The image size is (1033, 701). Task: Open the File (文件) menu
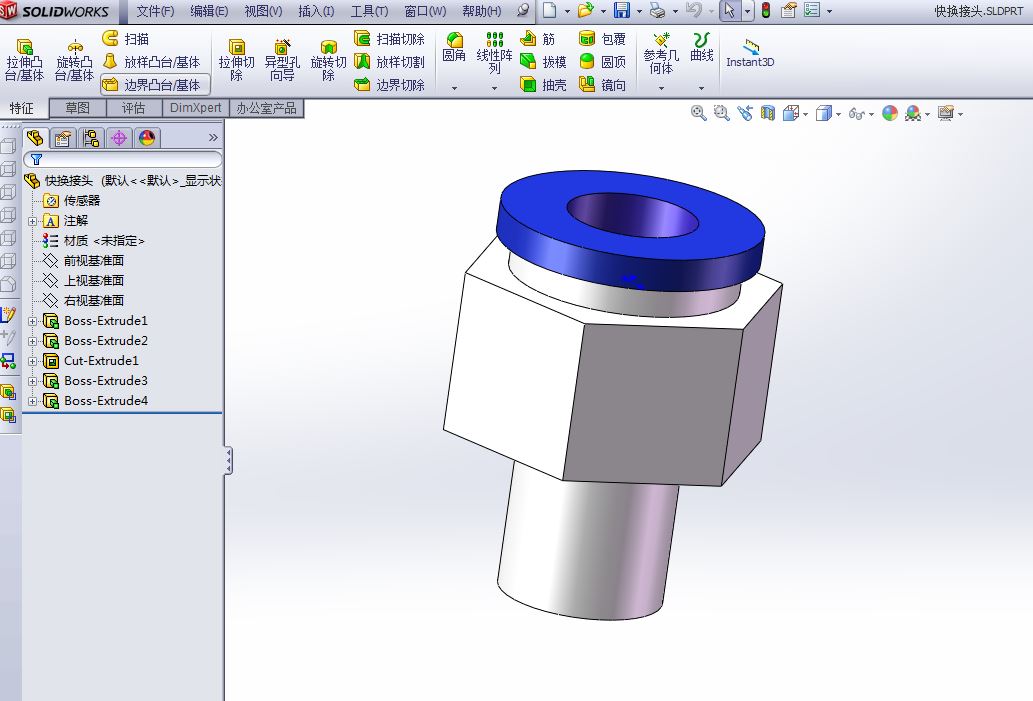155,11
